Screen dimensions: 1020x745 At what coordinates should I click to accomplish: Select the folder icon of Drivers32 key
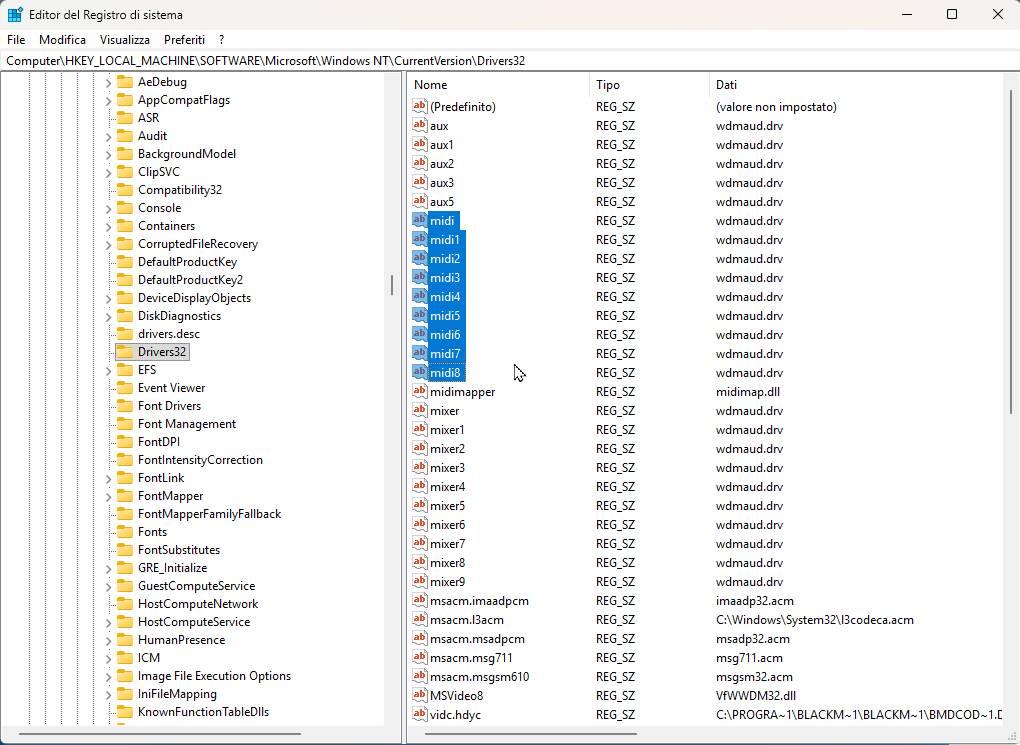coord(125,352)
